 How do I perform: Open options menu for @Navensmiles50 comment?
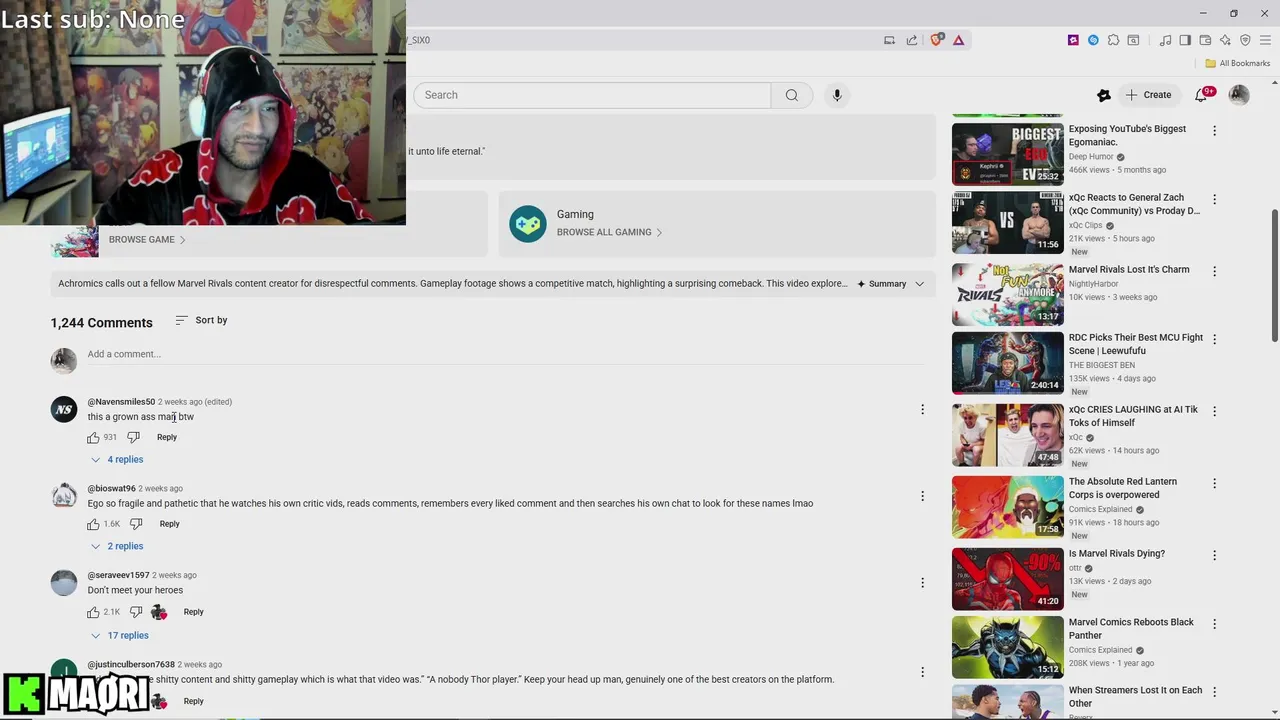(922, 409)
